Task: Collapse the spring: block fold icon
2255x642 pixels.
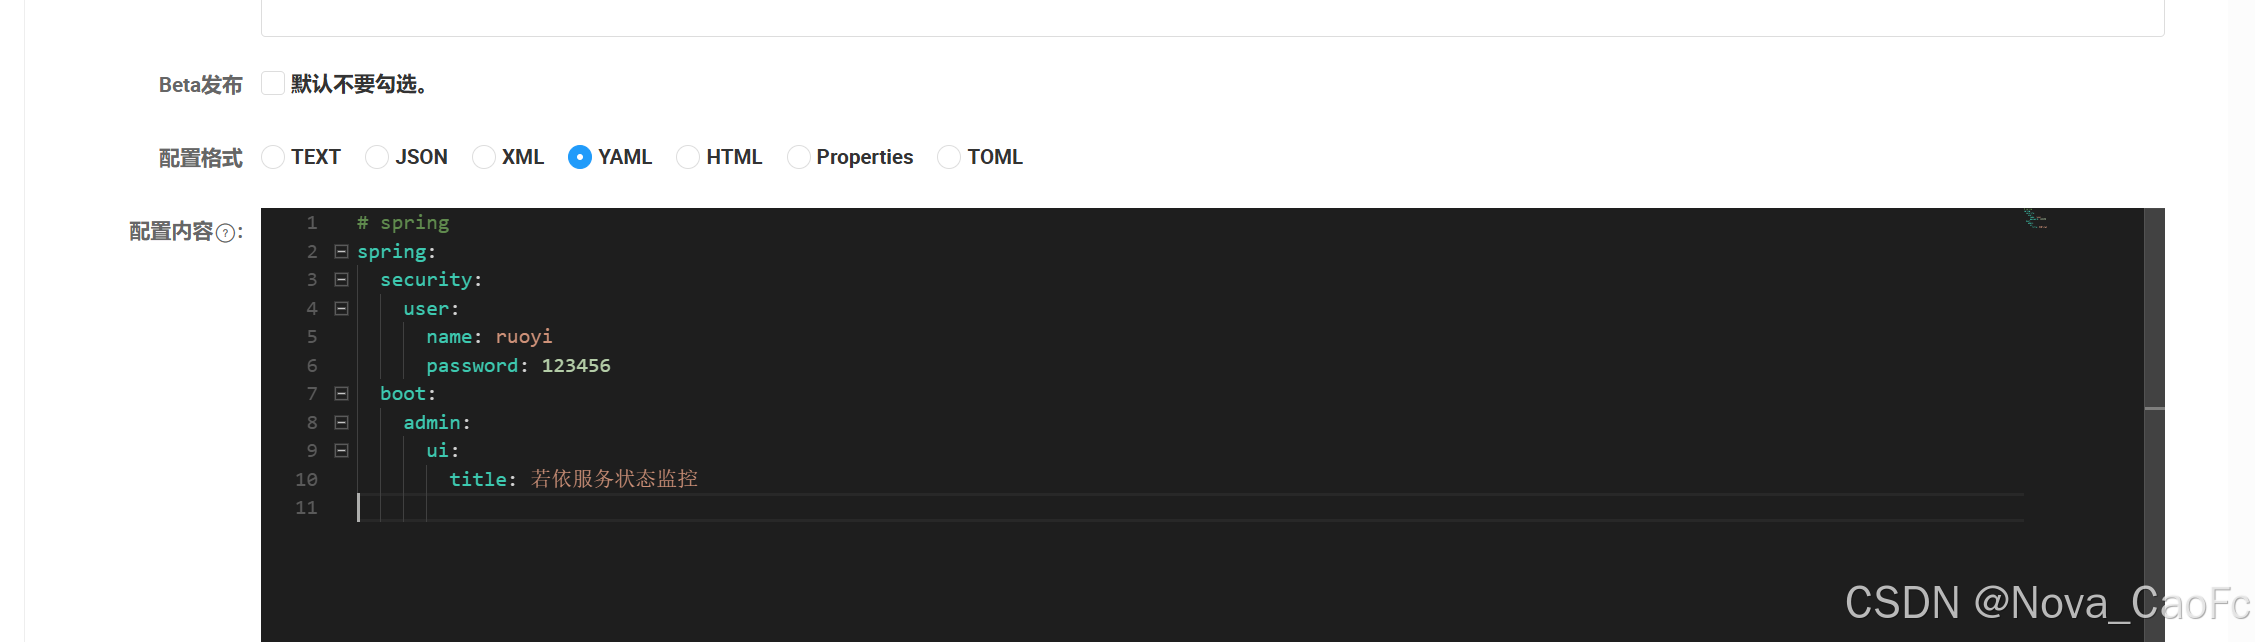Action: tap(341, 252)
